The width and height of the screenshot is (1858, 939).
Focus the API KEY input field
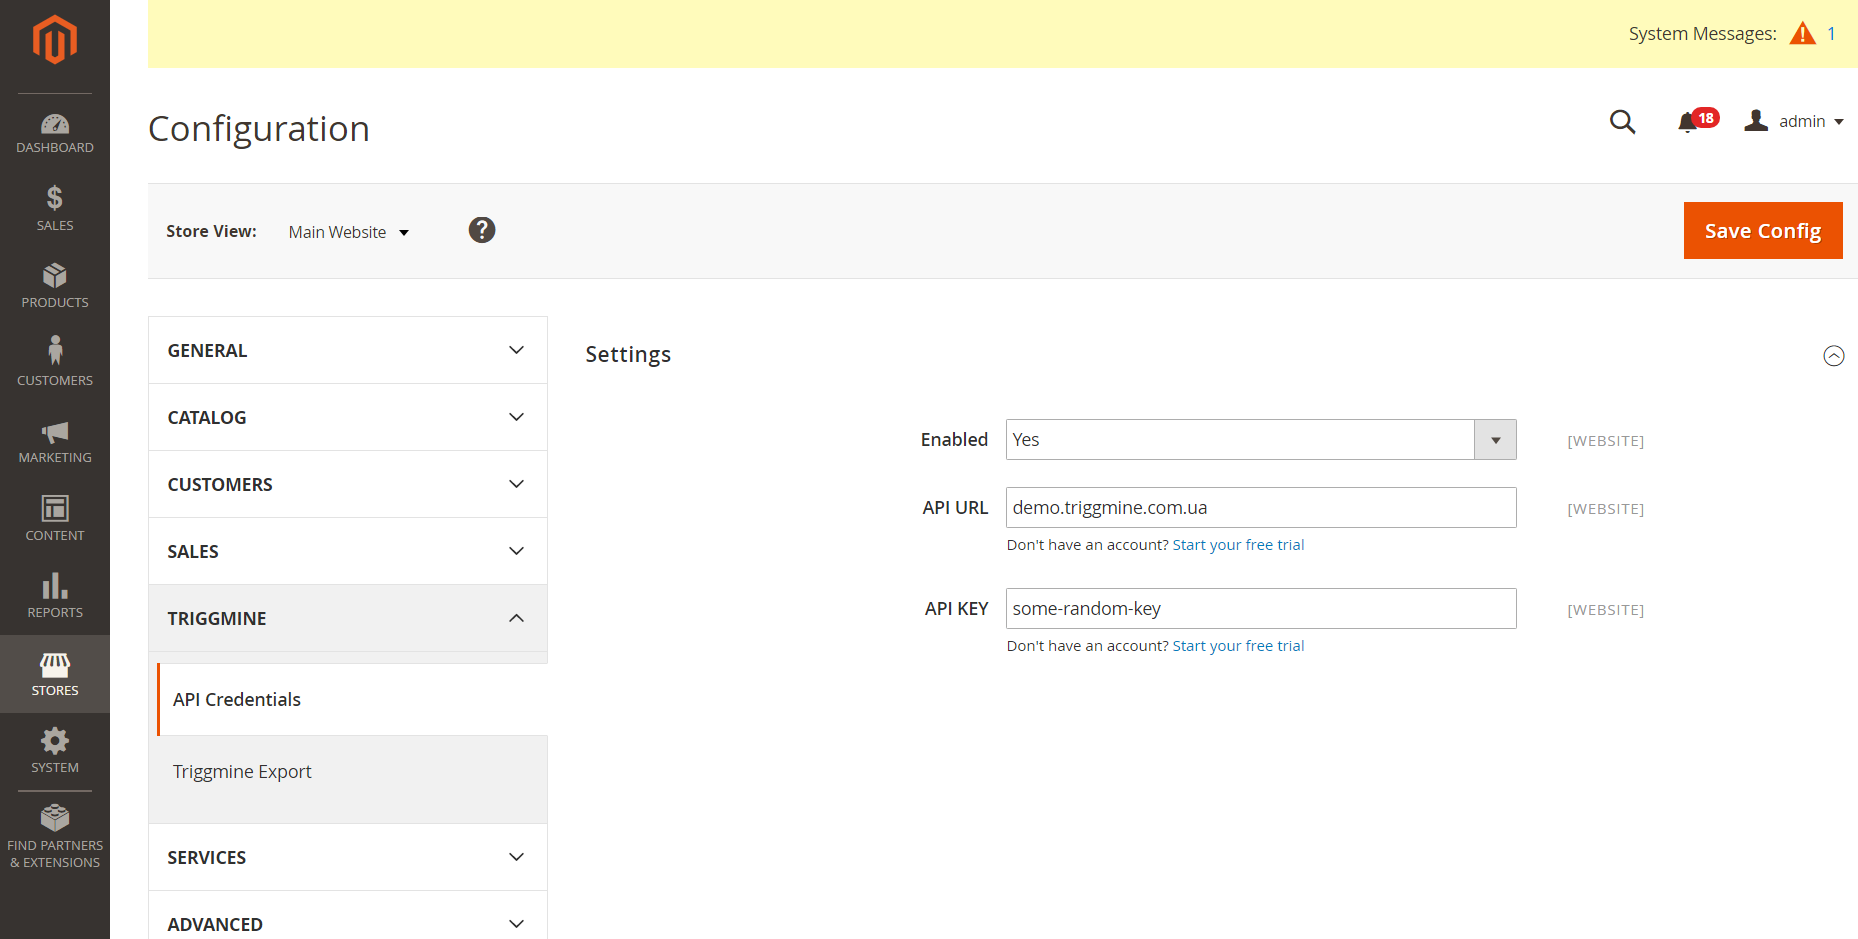(1261, 609)
